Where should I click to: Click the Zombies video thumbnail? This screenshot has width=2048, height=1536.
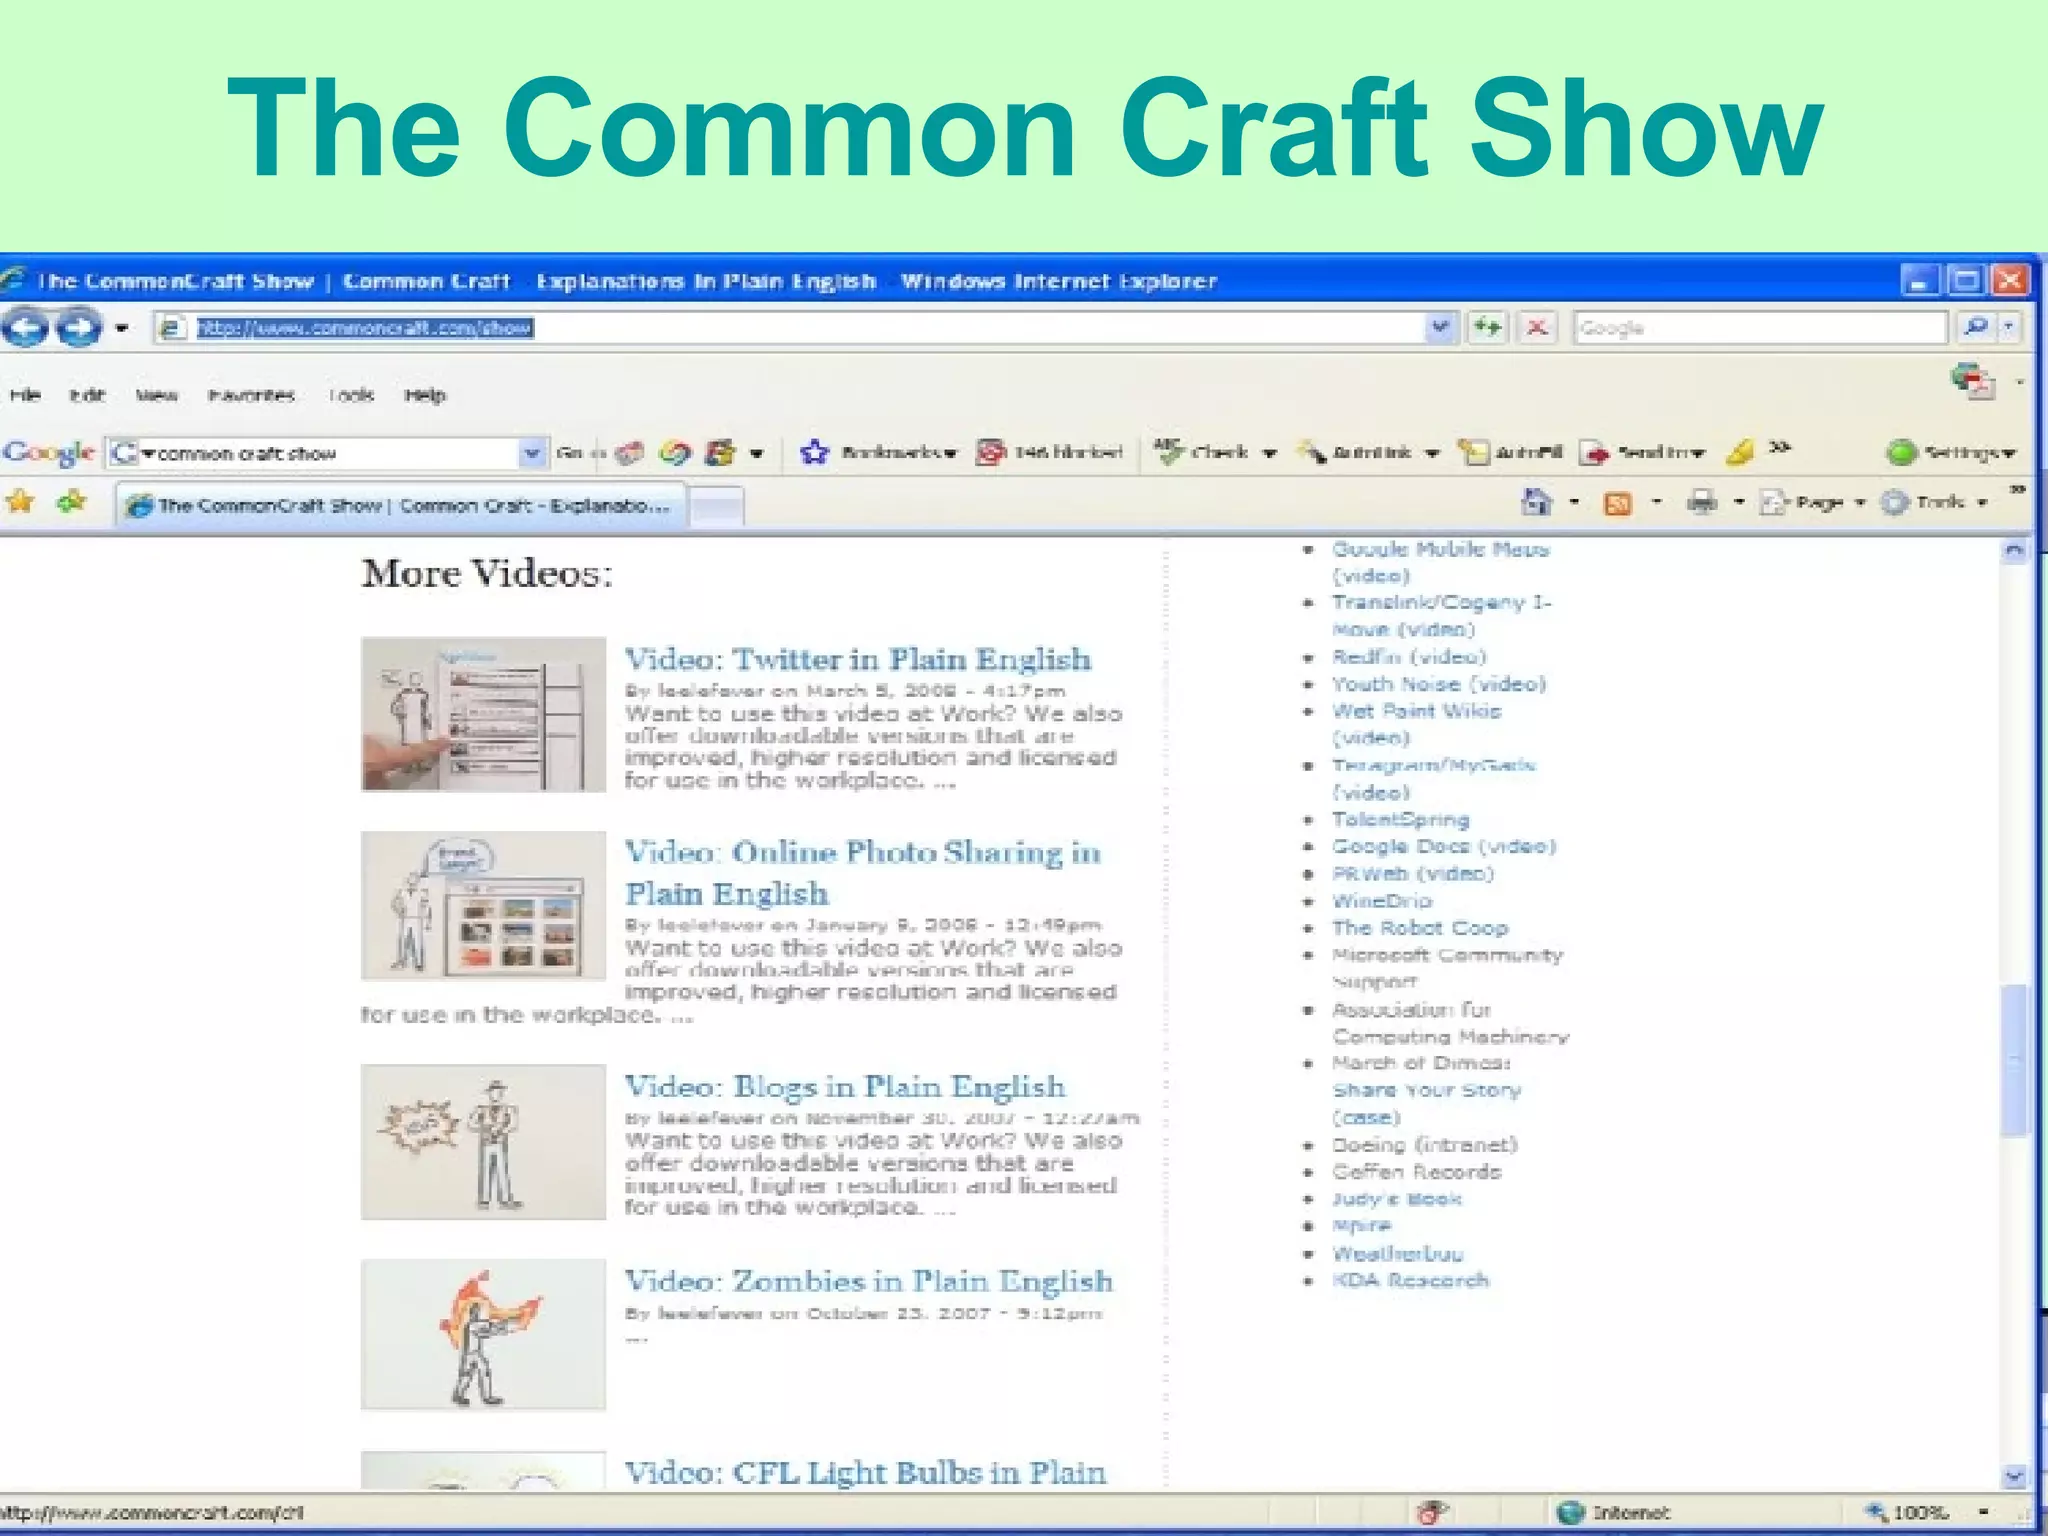click(x=484, y=1334)
